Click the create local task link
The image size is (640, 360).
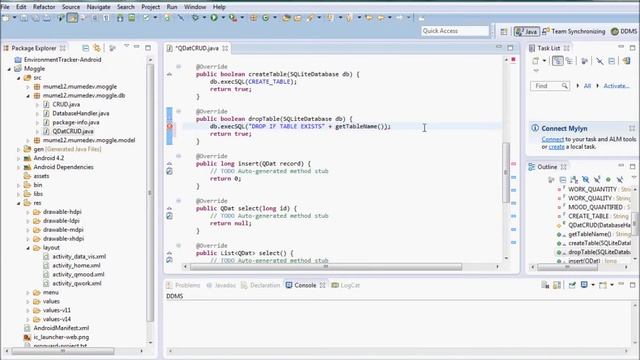pyautogui.click(x=556, y=147)
